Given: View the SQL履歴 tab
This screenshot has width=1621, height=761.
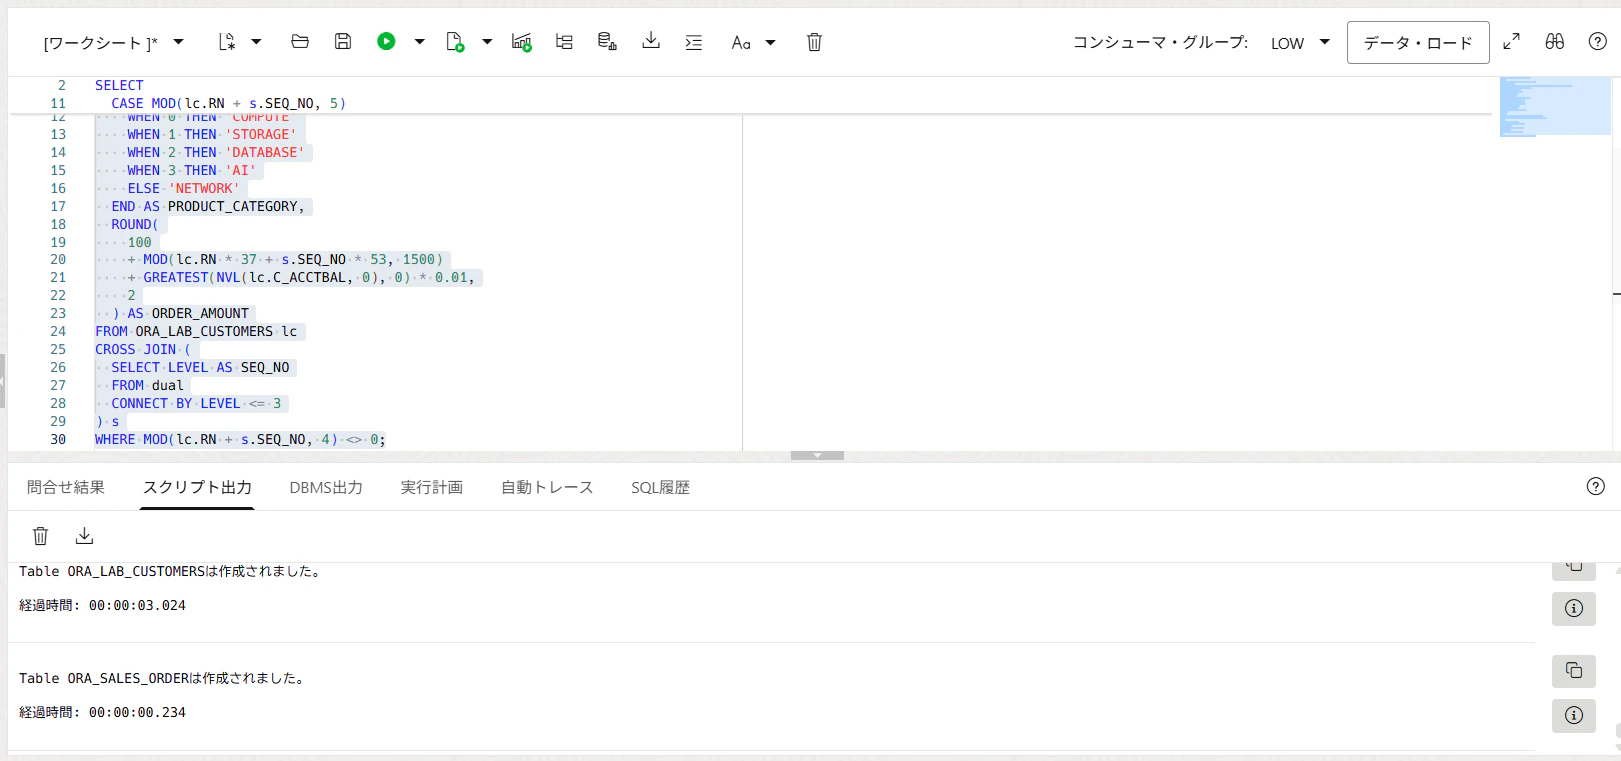Looking at the screenshot, I should 660,487.
